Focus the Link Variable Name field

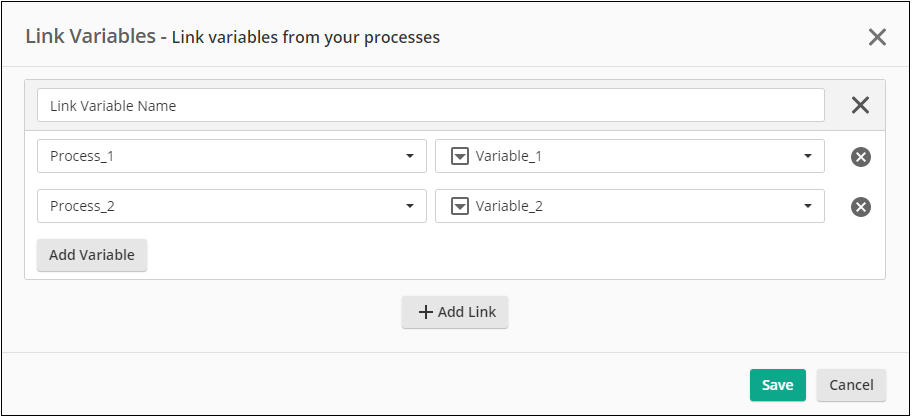click(430, 105)
